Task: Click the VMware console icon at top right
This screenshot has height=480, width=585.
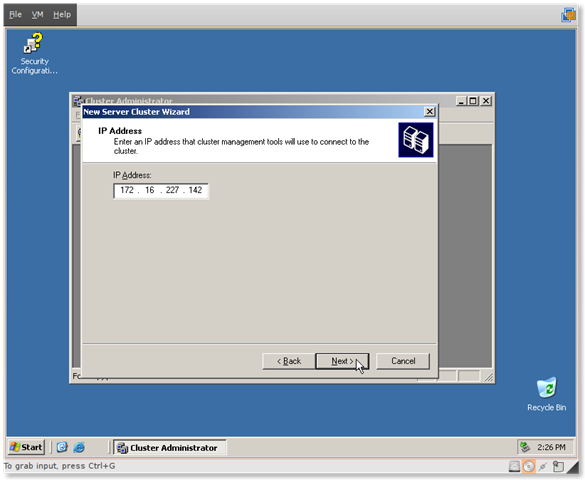Action: click(568, 15)
